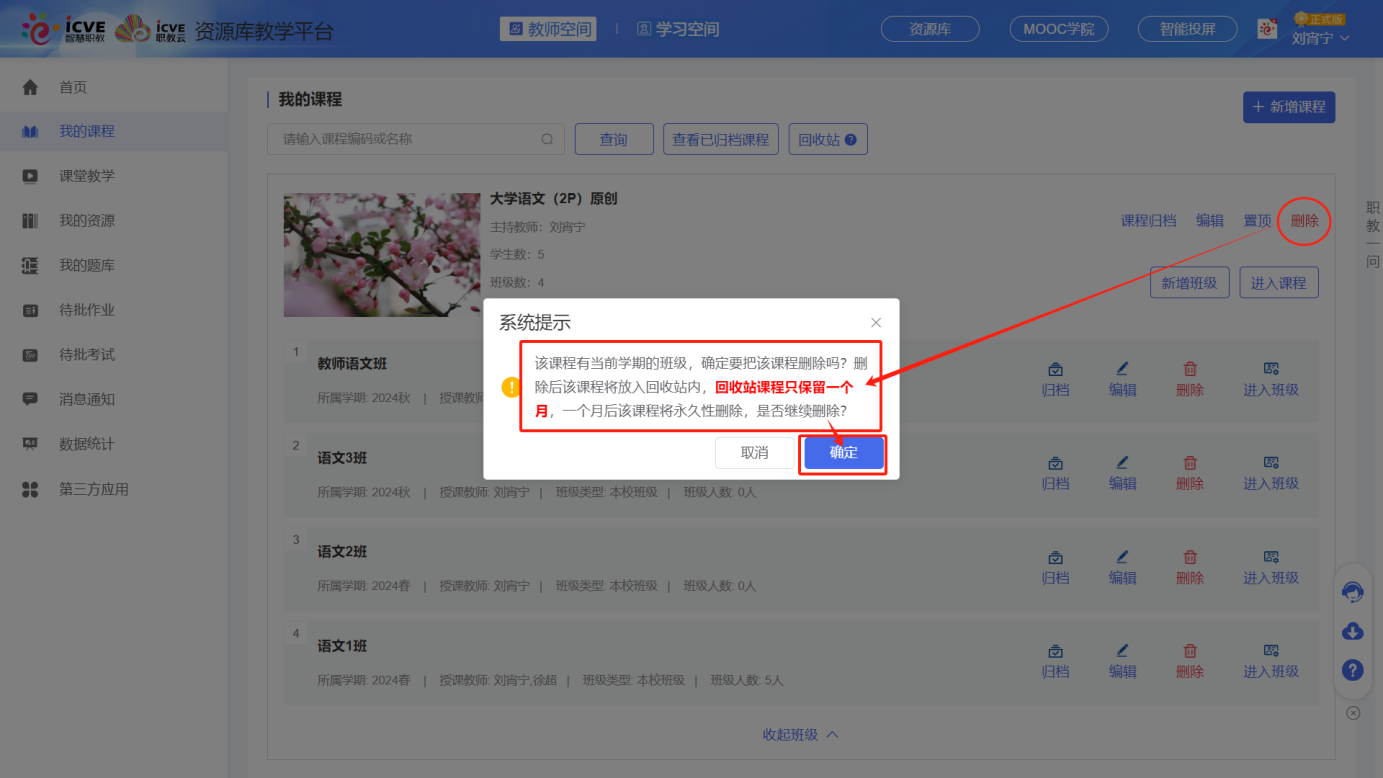Open the 刘宵宁 user dropdown menu
Screen dimensions: 1383x778
tap(1320, 38)
